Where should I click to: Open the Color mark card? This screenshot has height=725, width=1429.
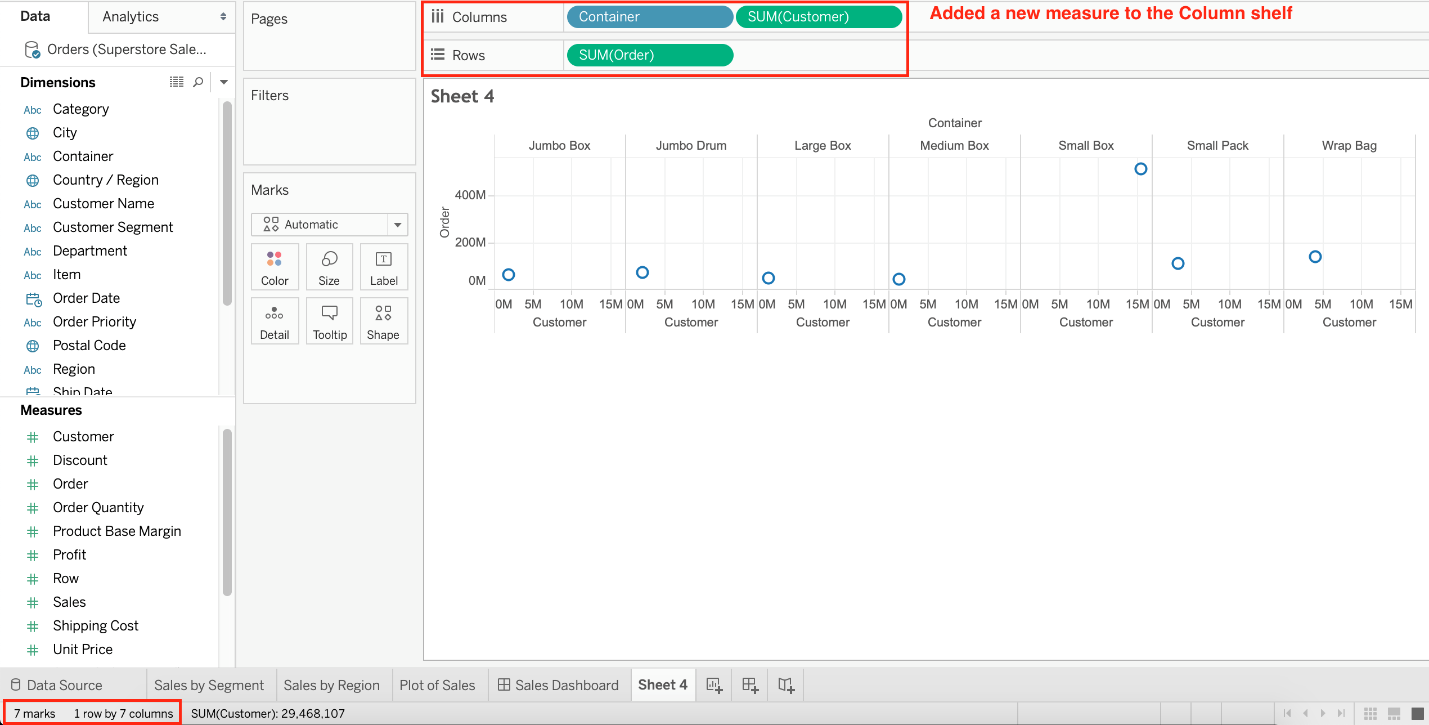[x=275, y=267]
